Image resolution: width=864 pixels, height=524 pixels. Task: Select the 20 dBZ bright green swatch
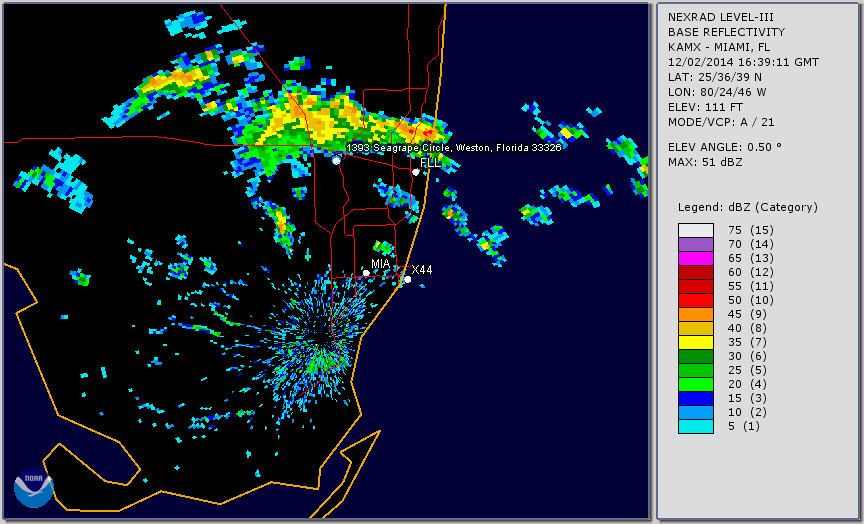tap(695, 385)
